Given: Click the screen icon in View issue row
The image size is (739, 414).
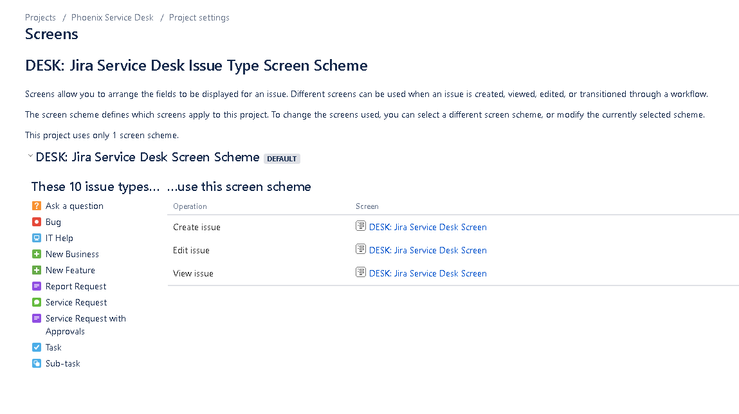Looking at the screenshot, I should (x=361, y=272).
